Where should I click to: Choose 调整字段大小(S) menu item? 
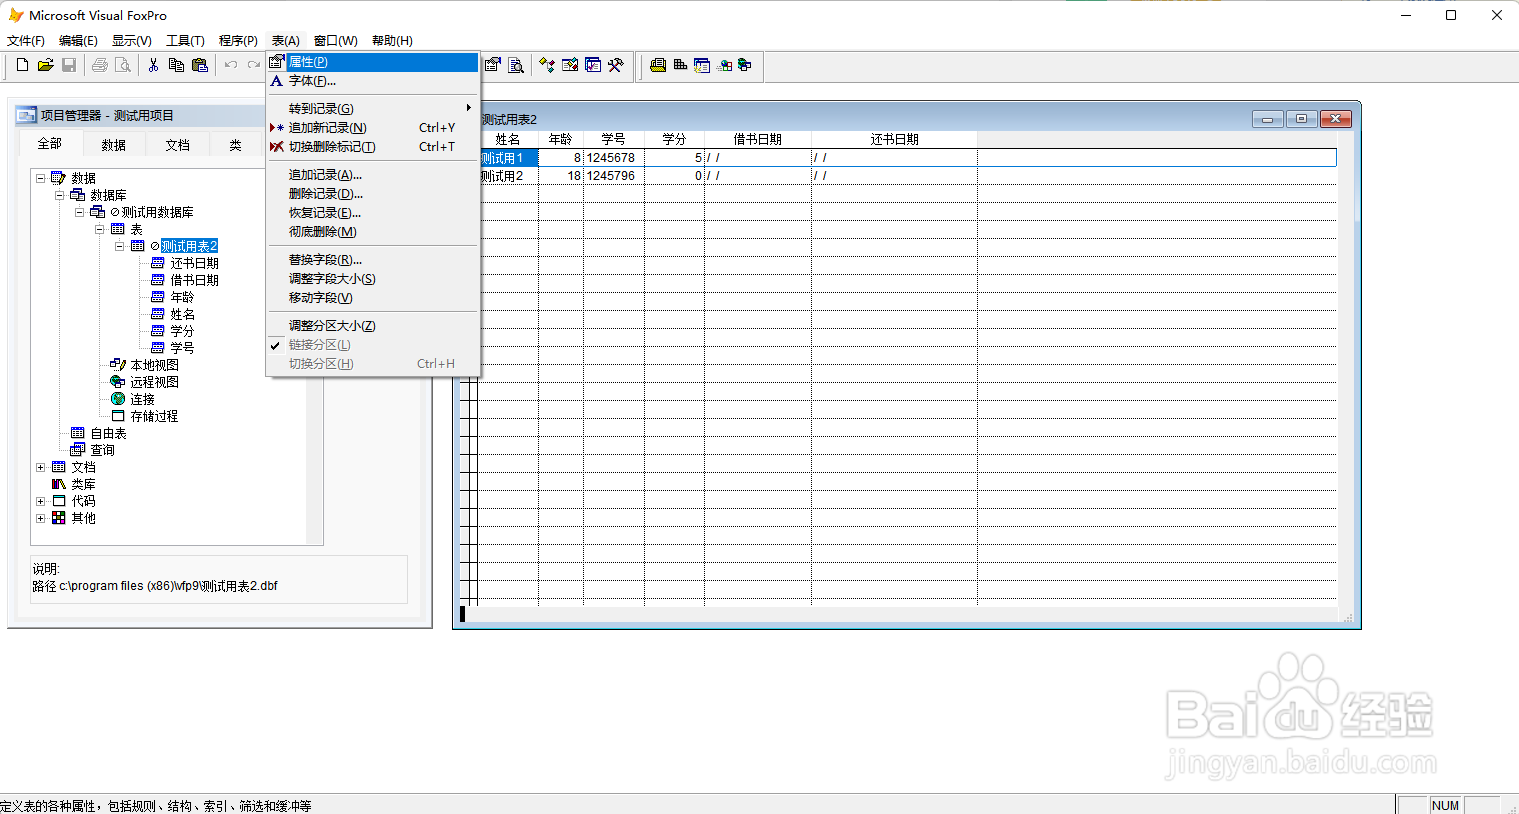373,279
